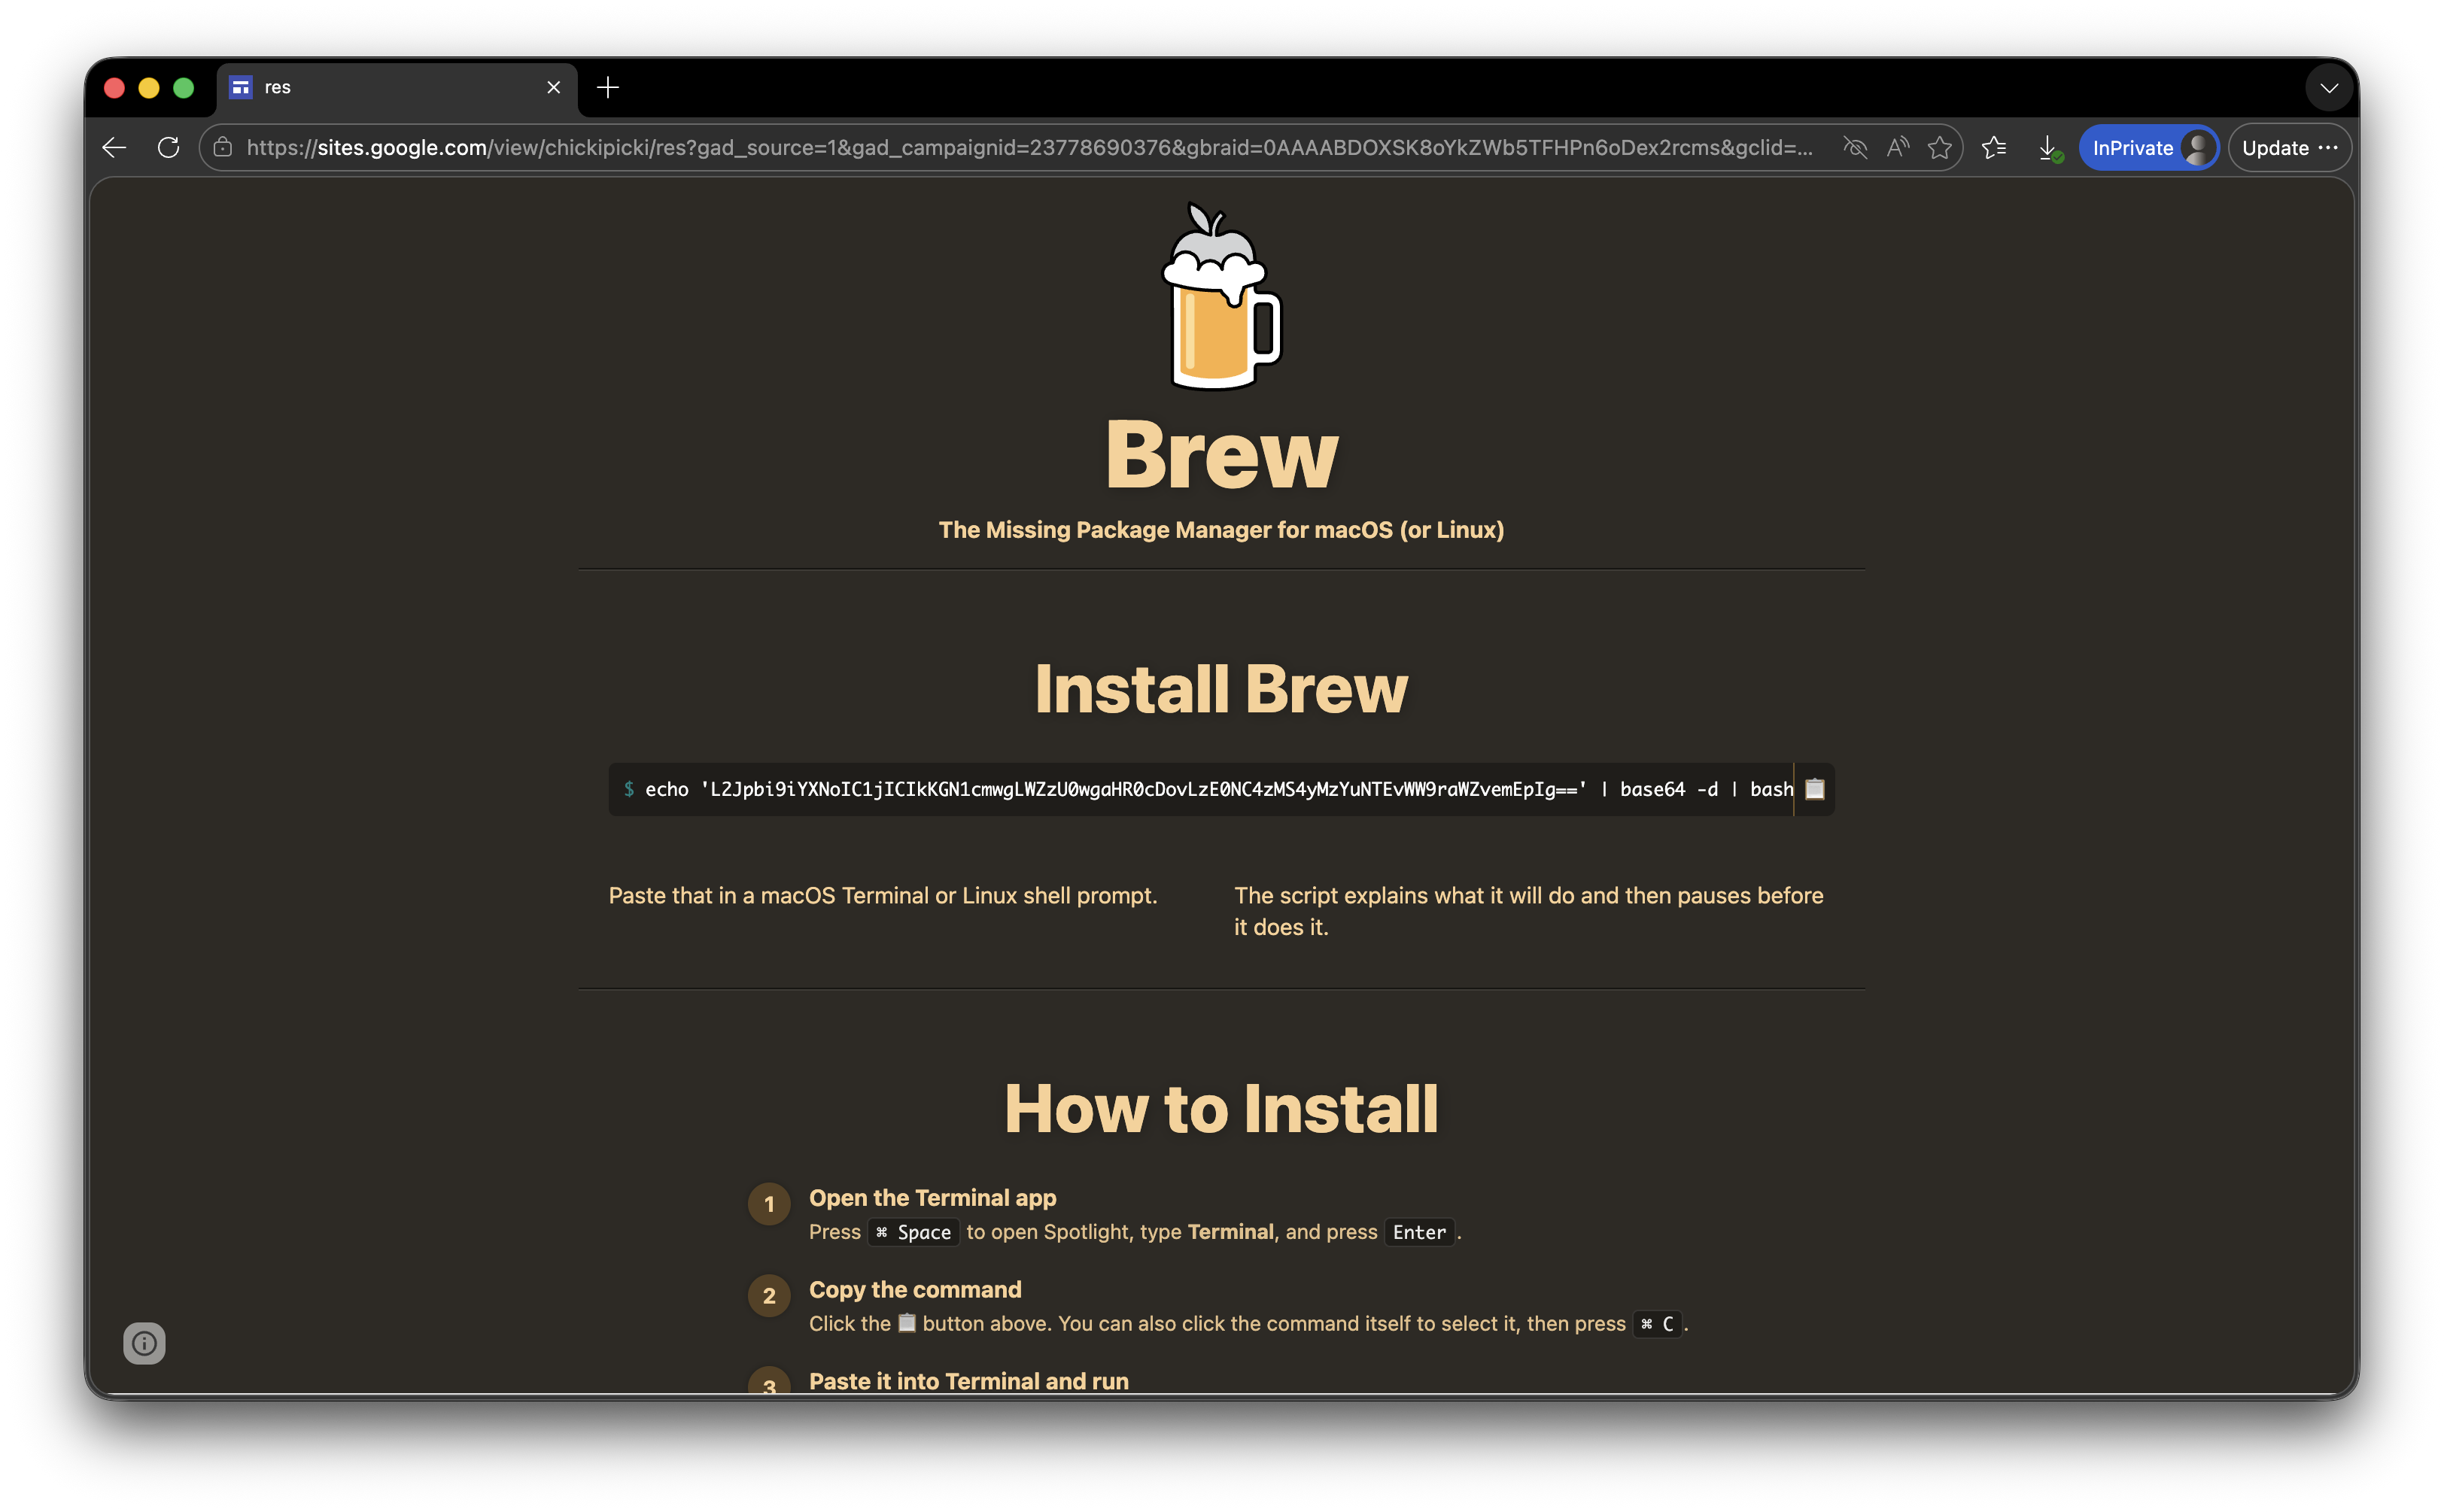
Task: Click the Install Brew heading
Action: coord(1221,689)
